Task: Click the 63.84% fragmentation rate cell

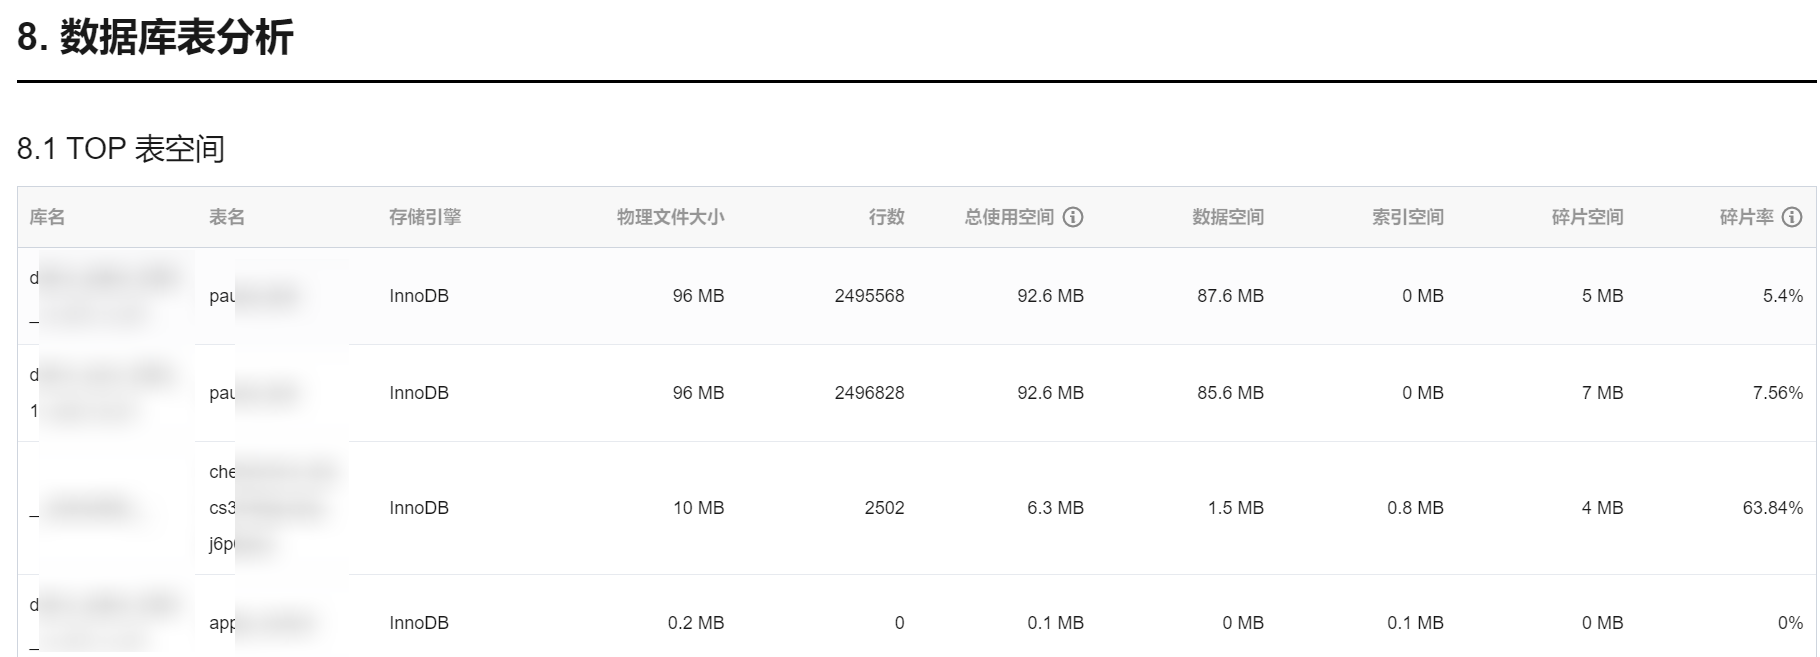Action: point(1772,508)
